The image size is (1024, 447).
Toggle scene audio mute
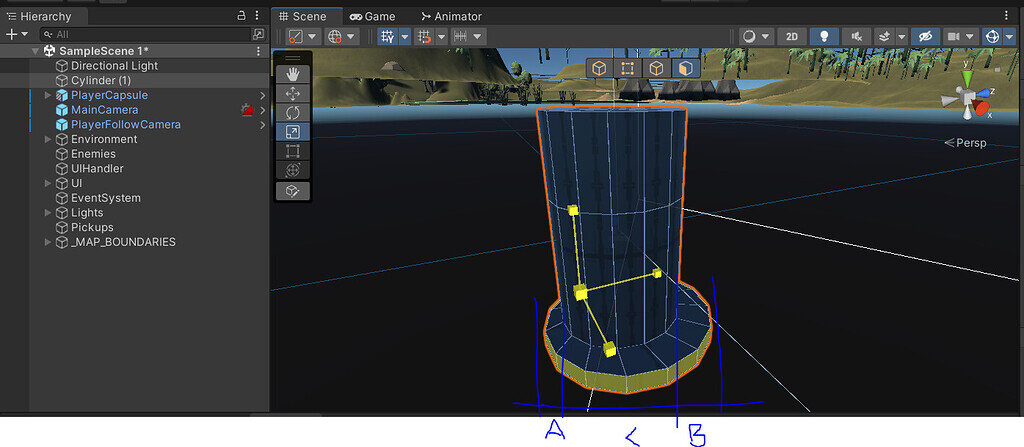coord(855,36)
